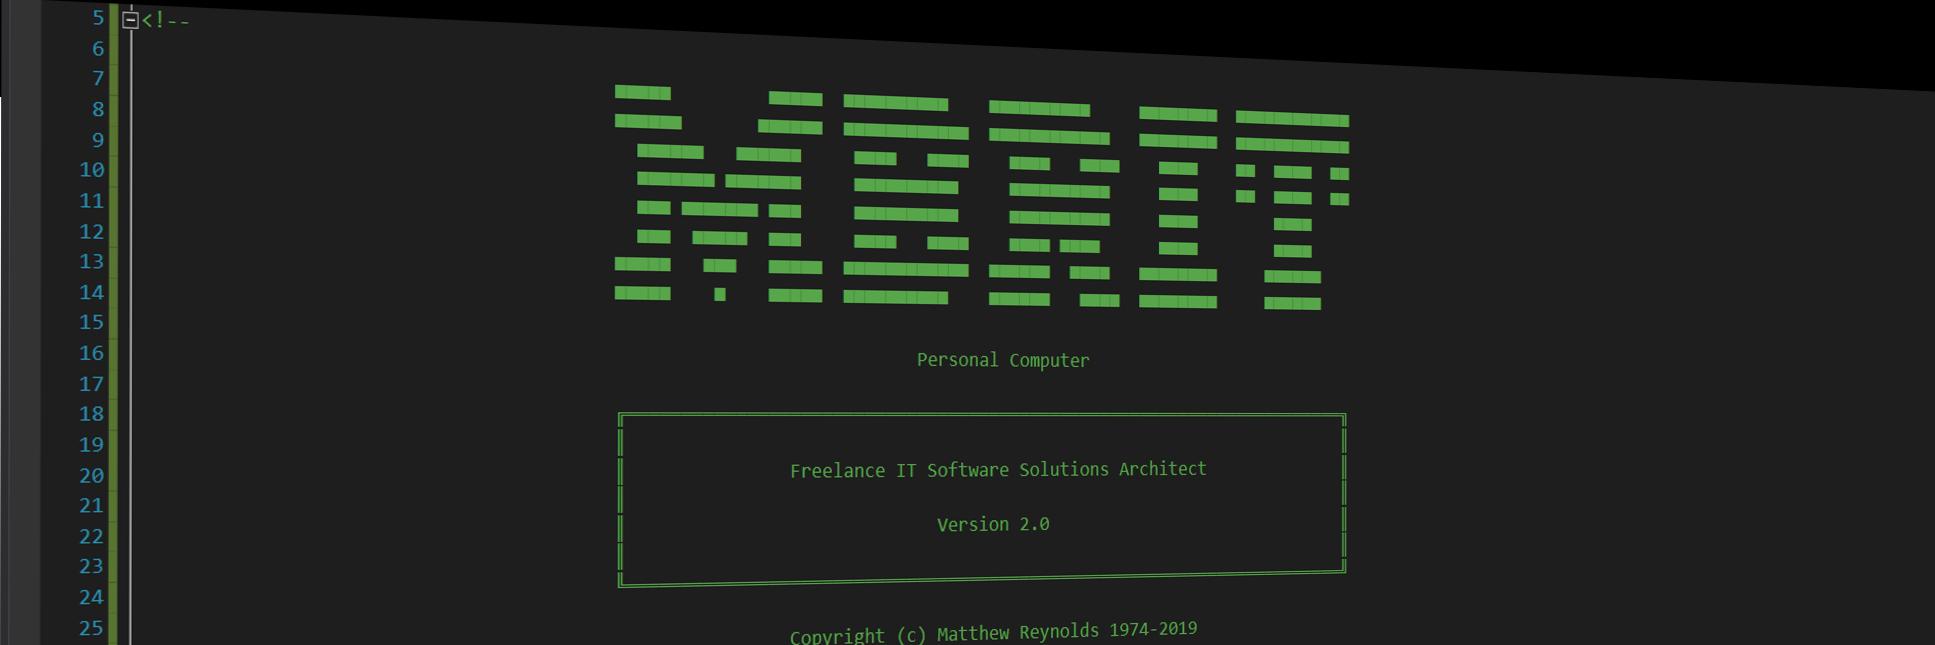The image size is (1935, 645).
Task: Select the 'Personal Computer' text
Action: click(x=1003, y=360)
